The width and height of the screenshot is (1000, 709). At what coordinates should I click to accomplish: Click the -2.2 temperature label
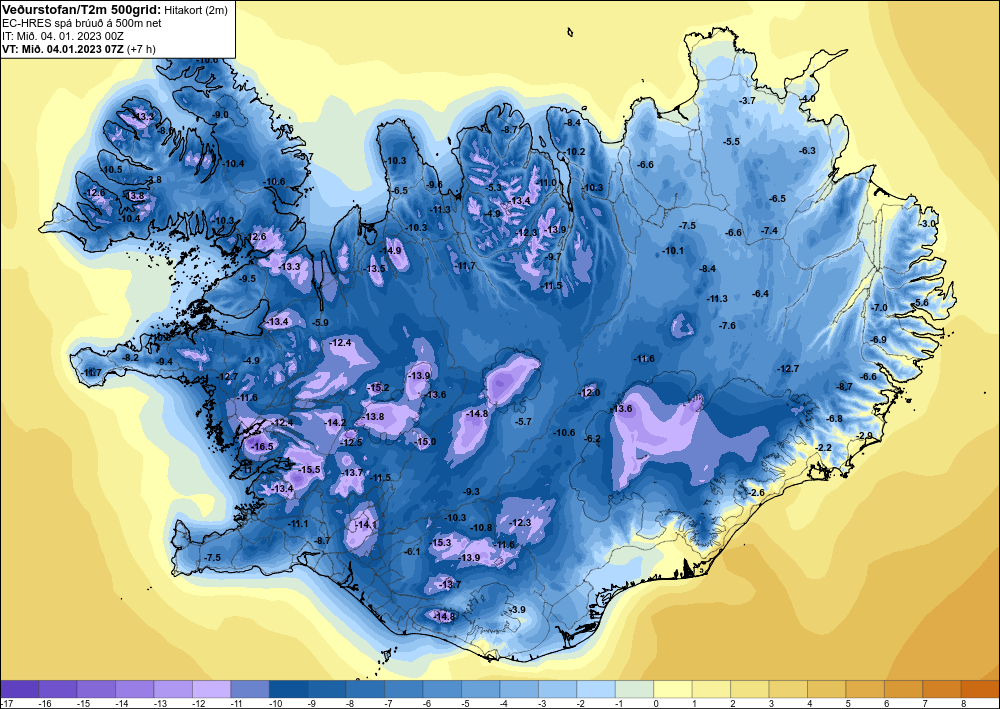(x=823, y=448)
